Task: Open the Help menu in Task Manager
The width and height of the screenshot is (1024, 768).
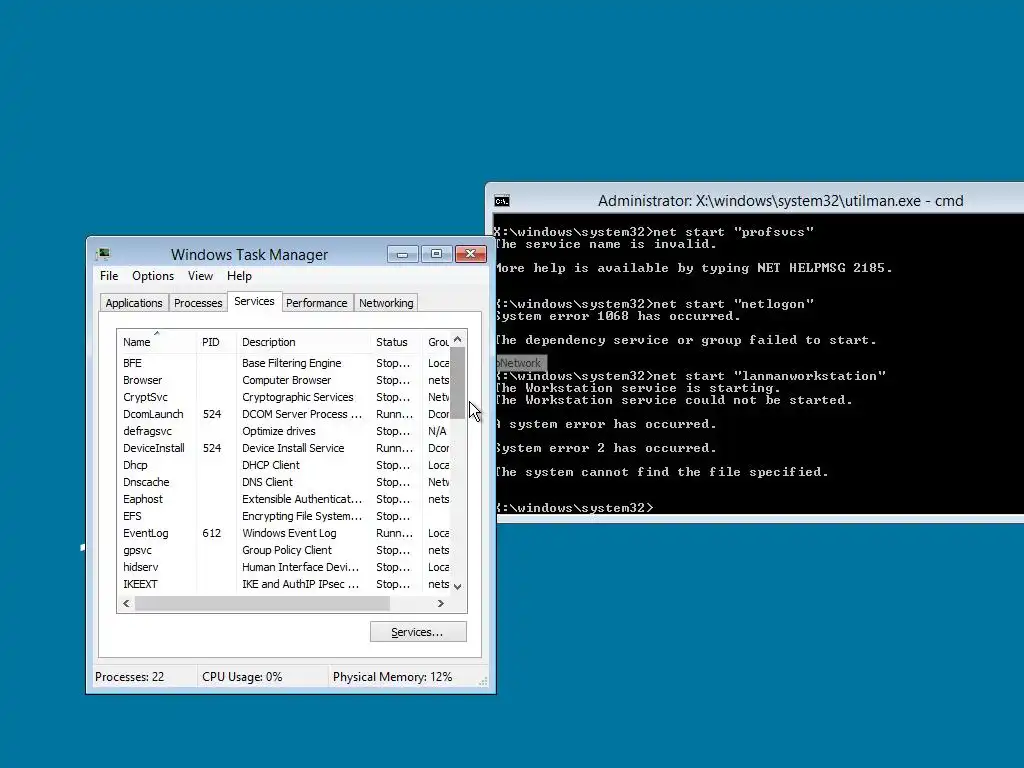Action: 239,276
